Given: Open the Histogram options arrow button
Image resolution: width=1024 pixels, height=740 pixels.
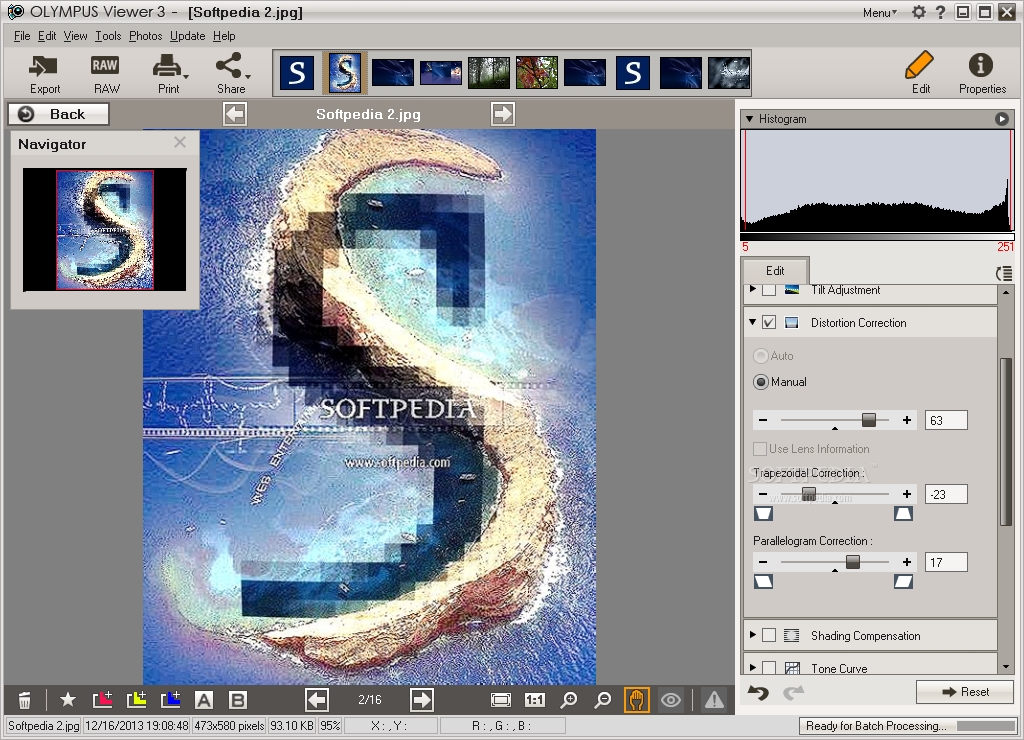Looking at the screenshot, I should click(1002, 119).
